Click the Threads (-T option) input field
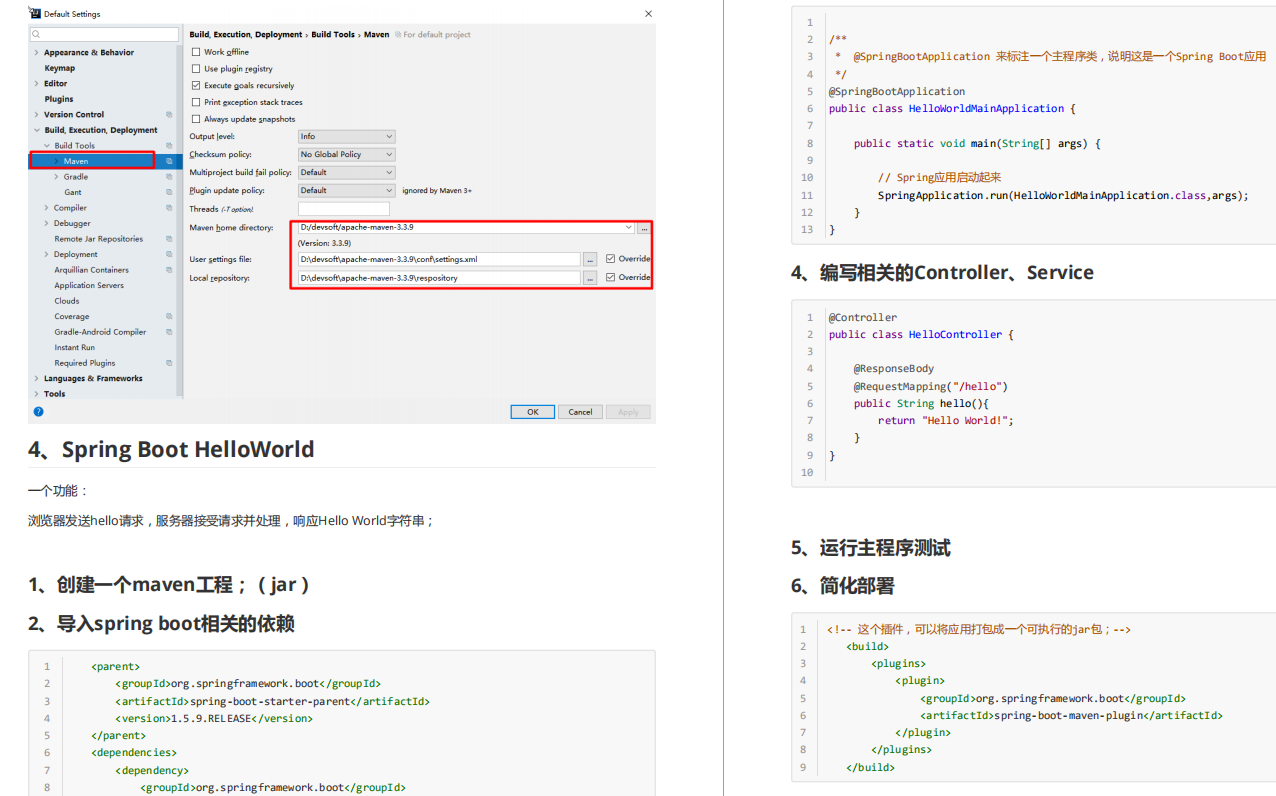 pyautogui.click(x=346, y=208)
